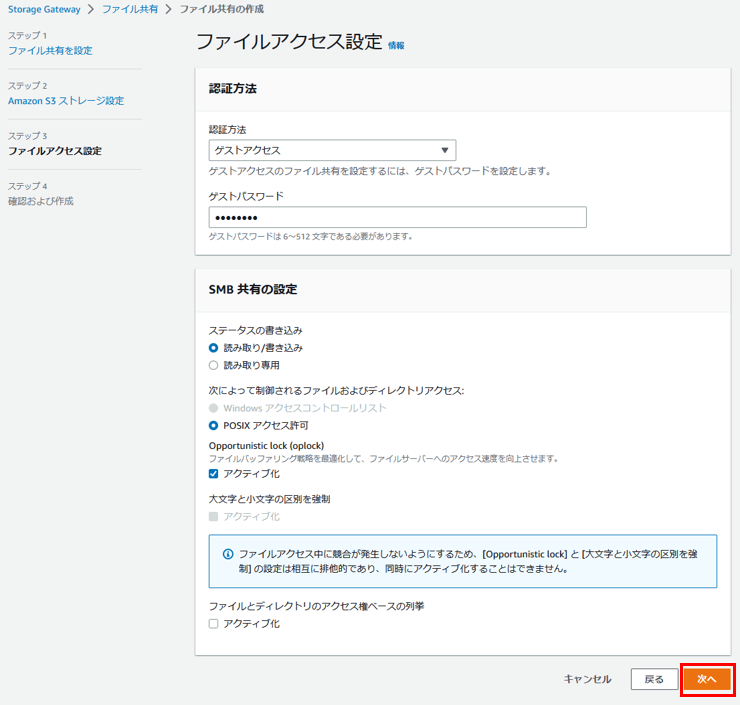
Task: Click the ステータスの書き込み label
Action: 255,331
